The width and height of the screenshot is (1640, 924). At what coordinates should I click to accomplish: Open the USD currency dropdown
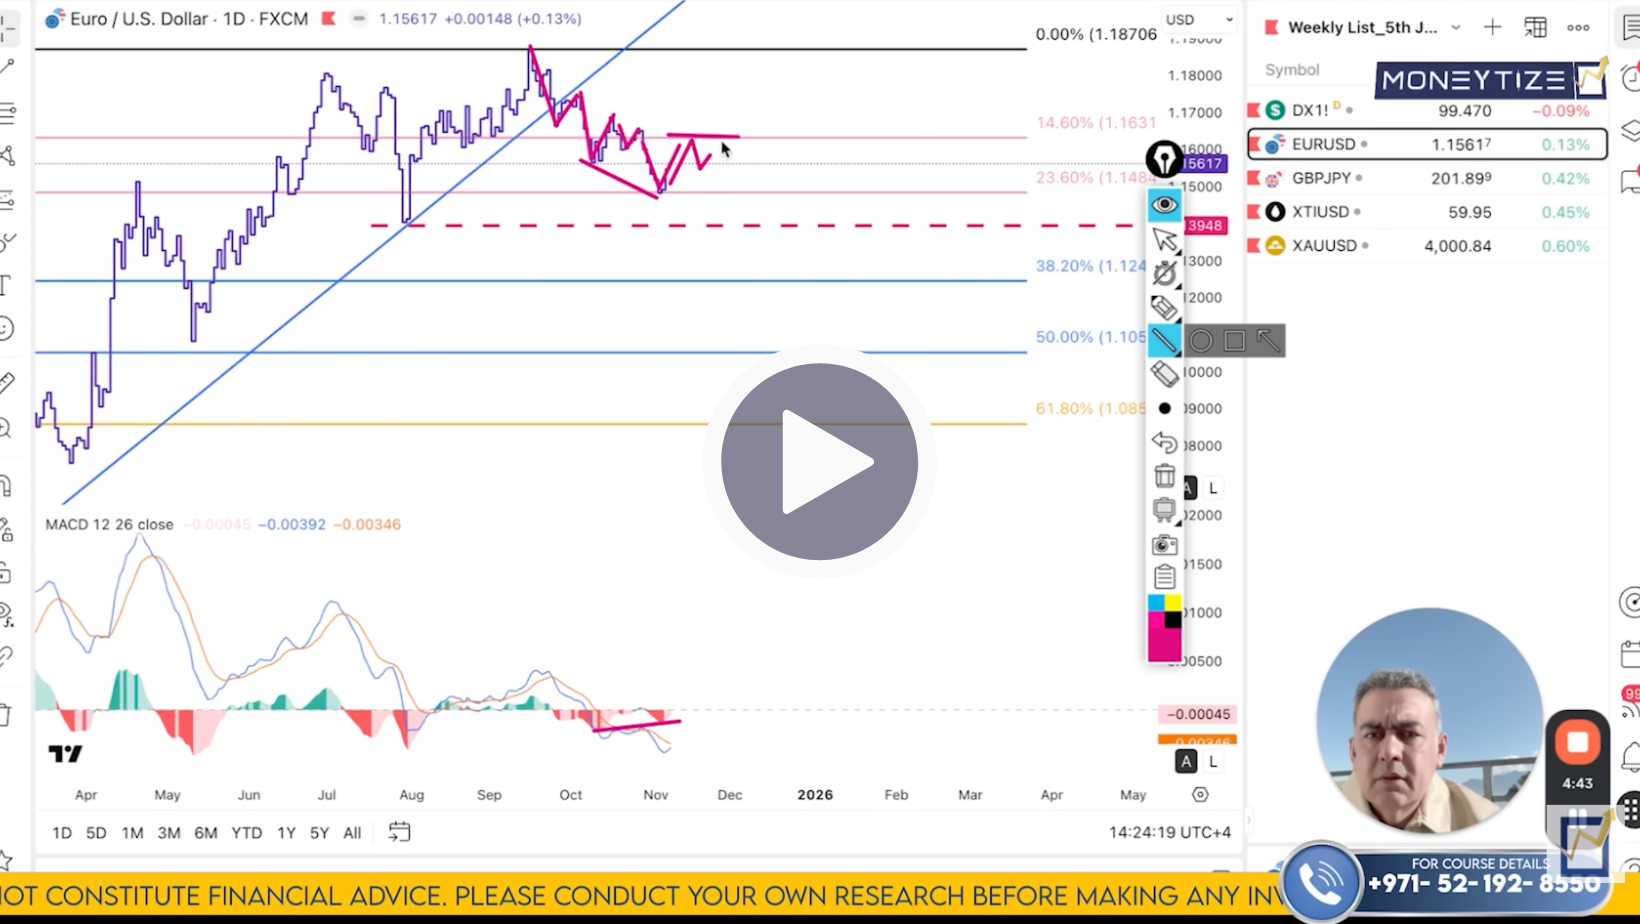(1197, 18)
